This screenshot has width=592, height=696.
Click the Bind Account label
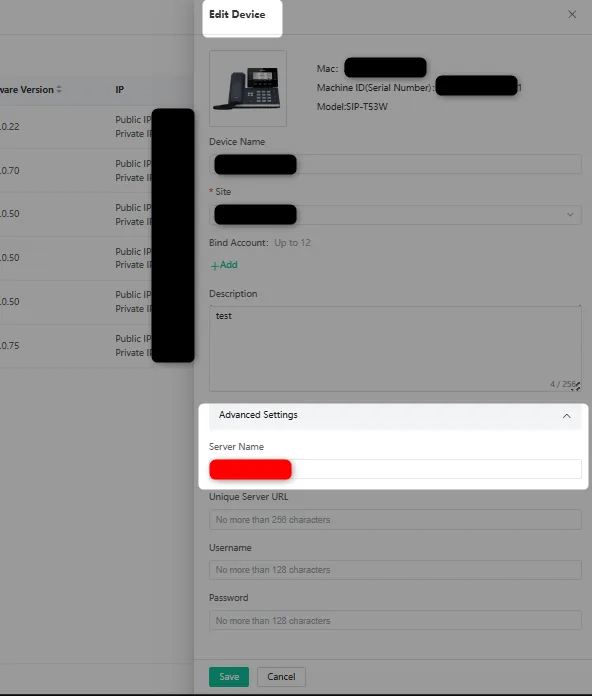click(239, 243)
